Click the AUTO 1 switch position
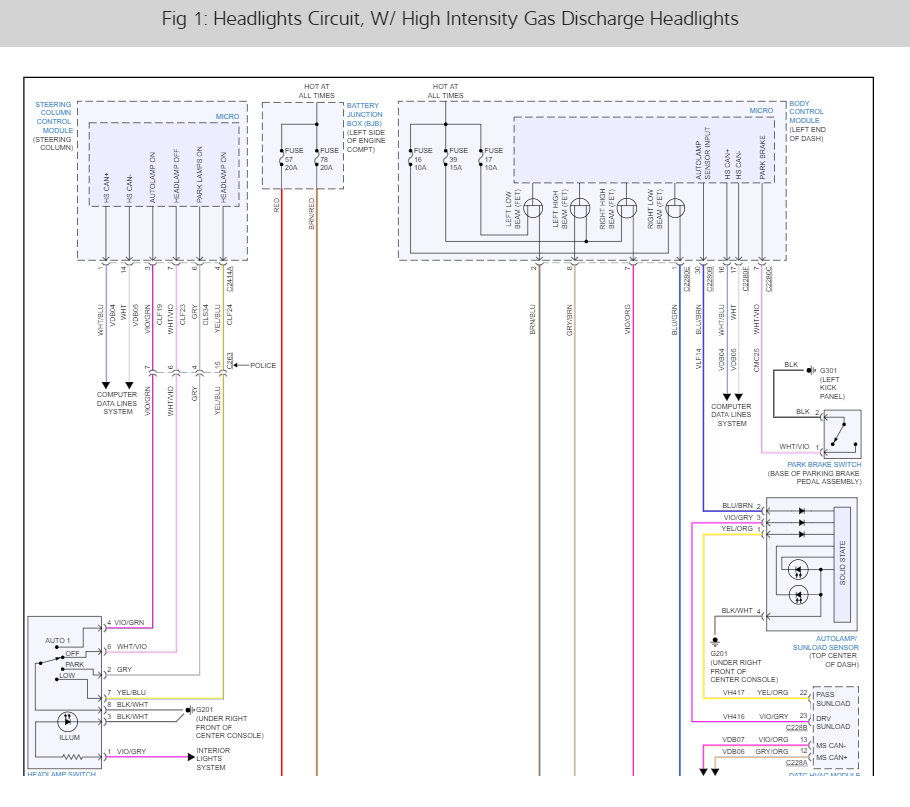This screenshot has width=910, height=807. point(57,640)
